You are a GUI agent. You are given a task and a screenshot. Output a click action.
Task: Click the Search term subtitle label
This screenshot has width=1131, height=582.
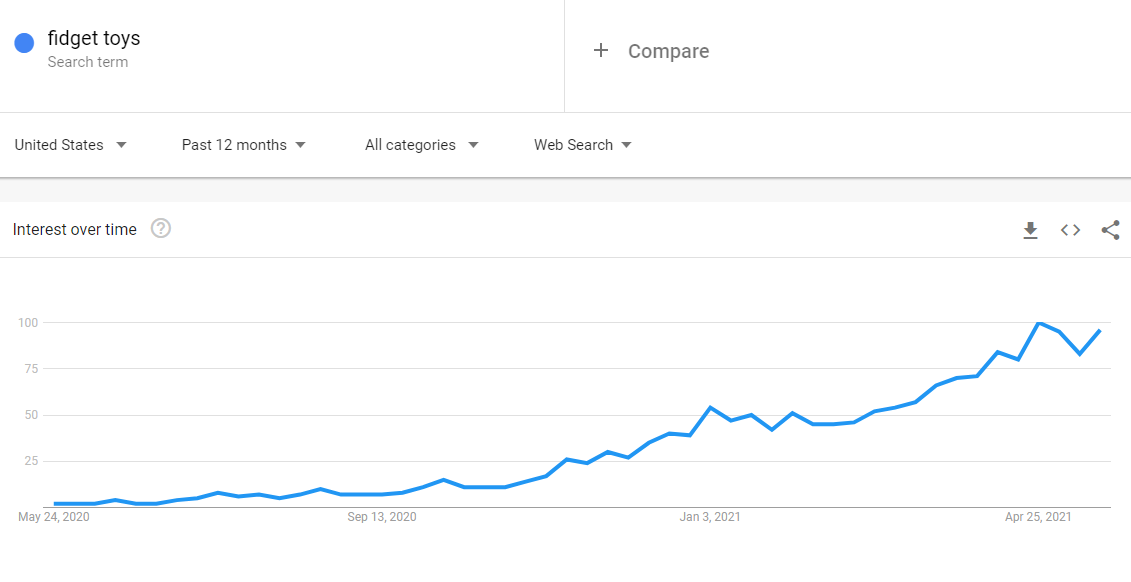(x=88, y=62)
